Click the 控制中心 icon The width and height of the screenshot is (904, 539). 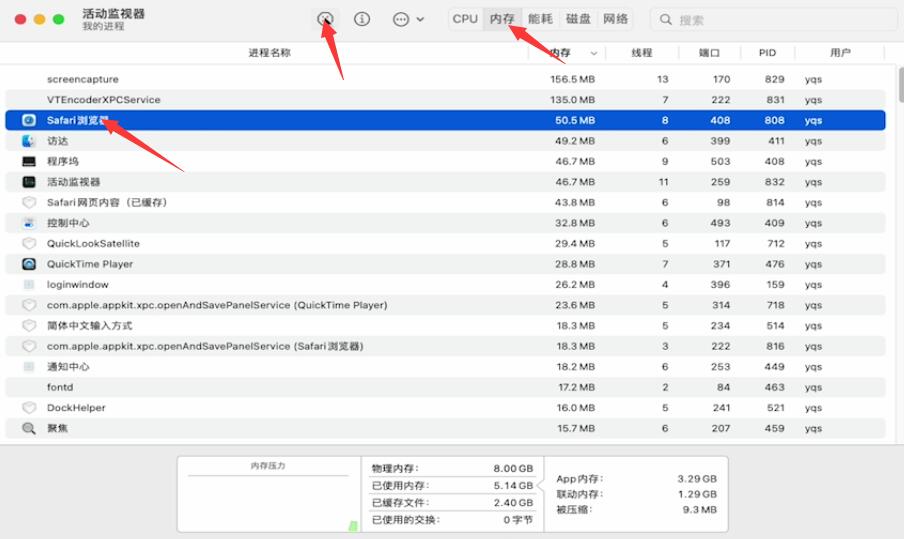(x=29, y=223)
